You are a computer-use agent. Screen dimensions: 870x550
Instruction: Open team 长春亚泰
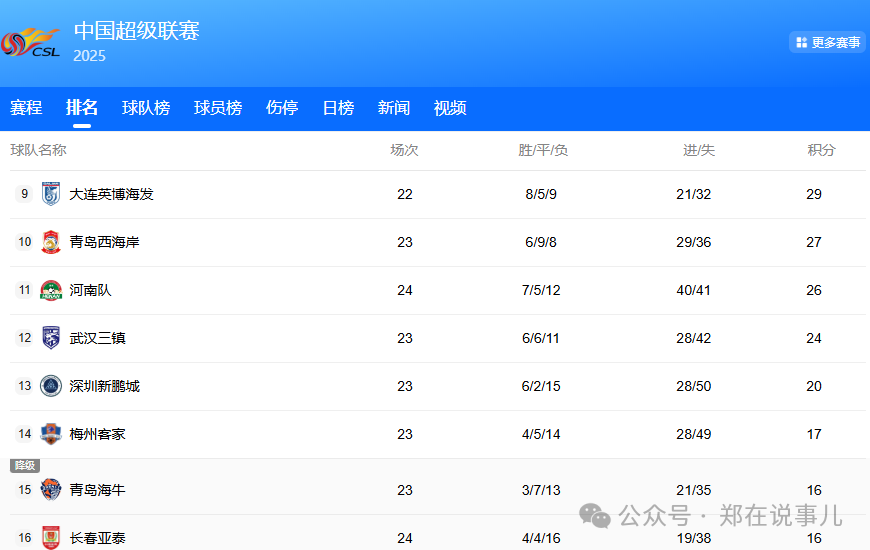tap(97, 538)
